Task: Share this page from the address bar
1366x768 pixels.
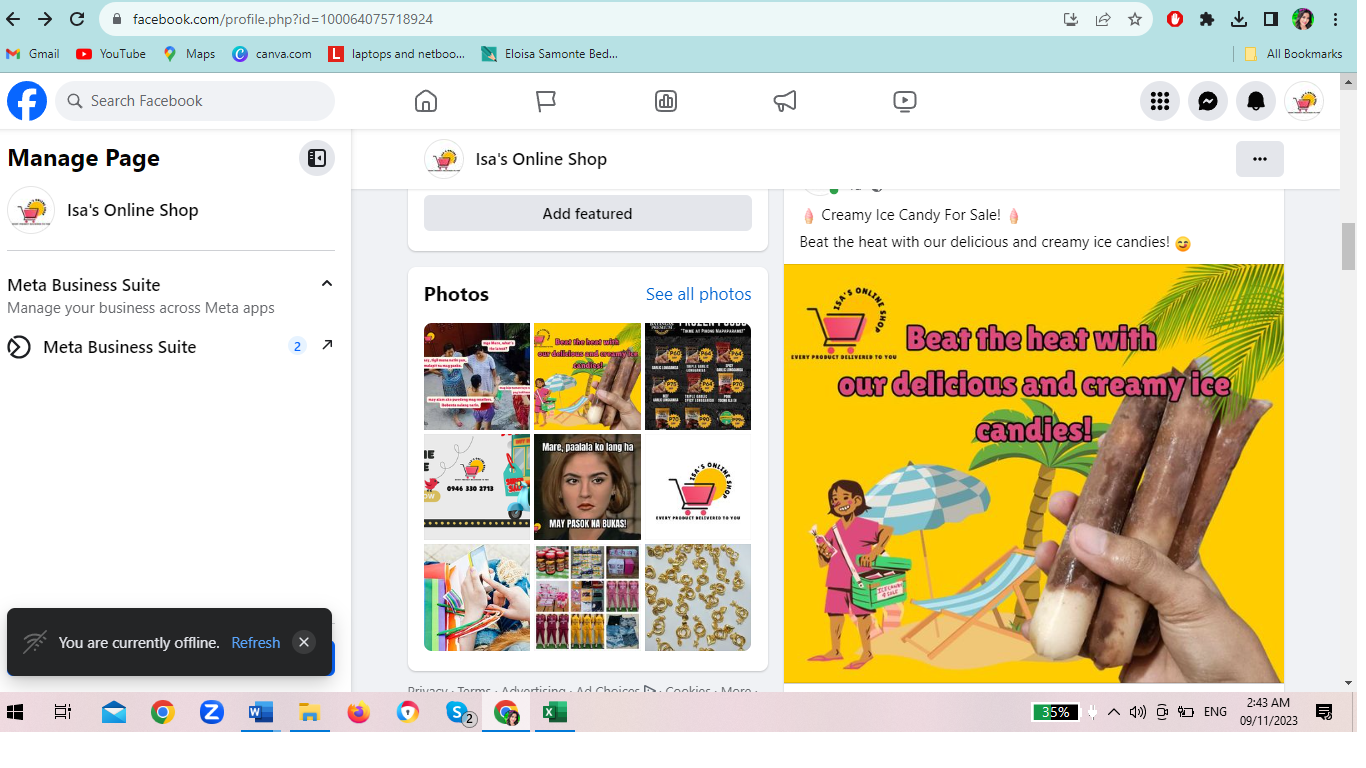Action: pyautogui.click(x=1103, y=19)
